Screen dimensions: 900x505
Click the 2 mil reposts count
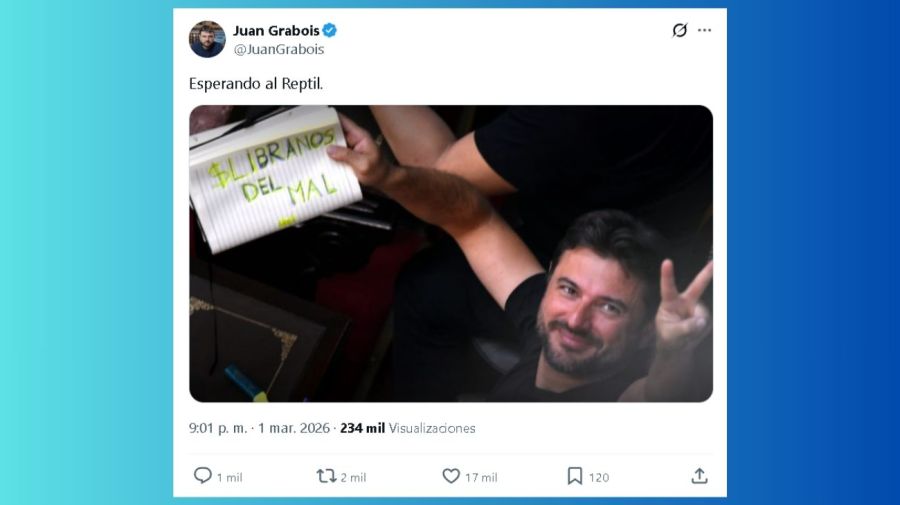click(353, 477)
